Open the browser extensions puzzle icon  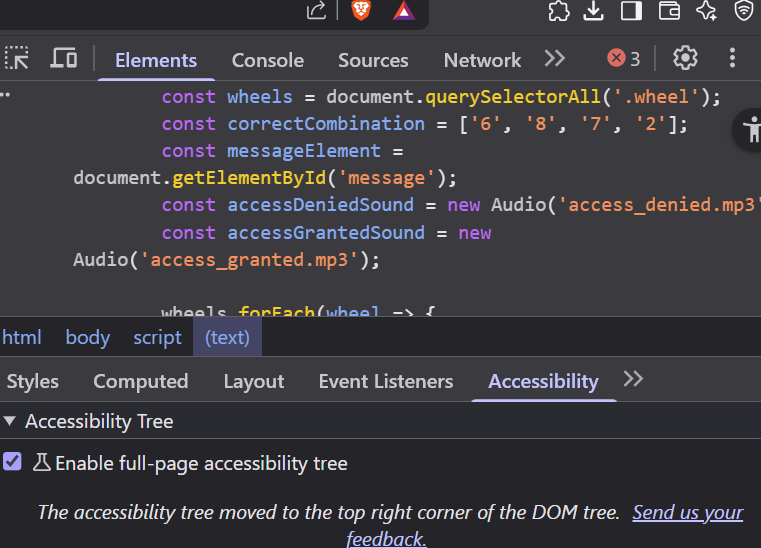559,11
